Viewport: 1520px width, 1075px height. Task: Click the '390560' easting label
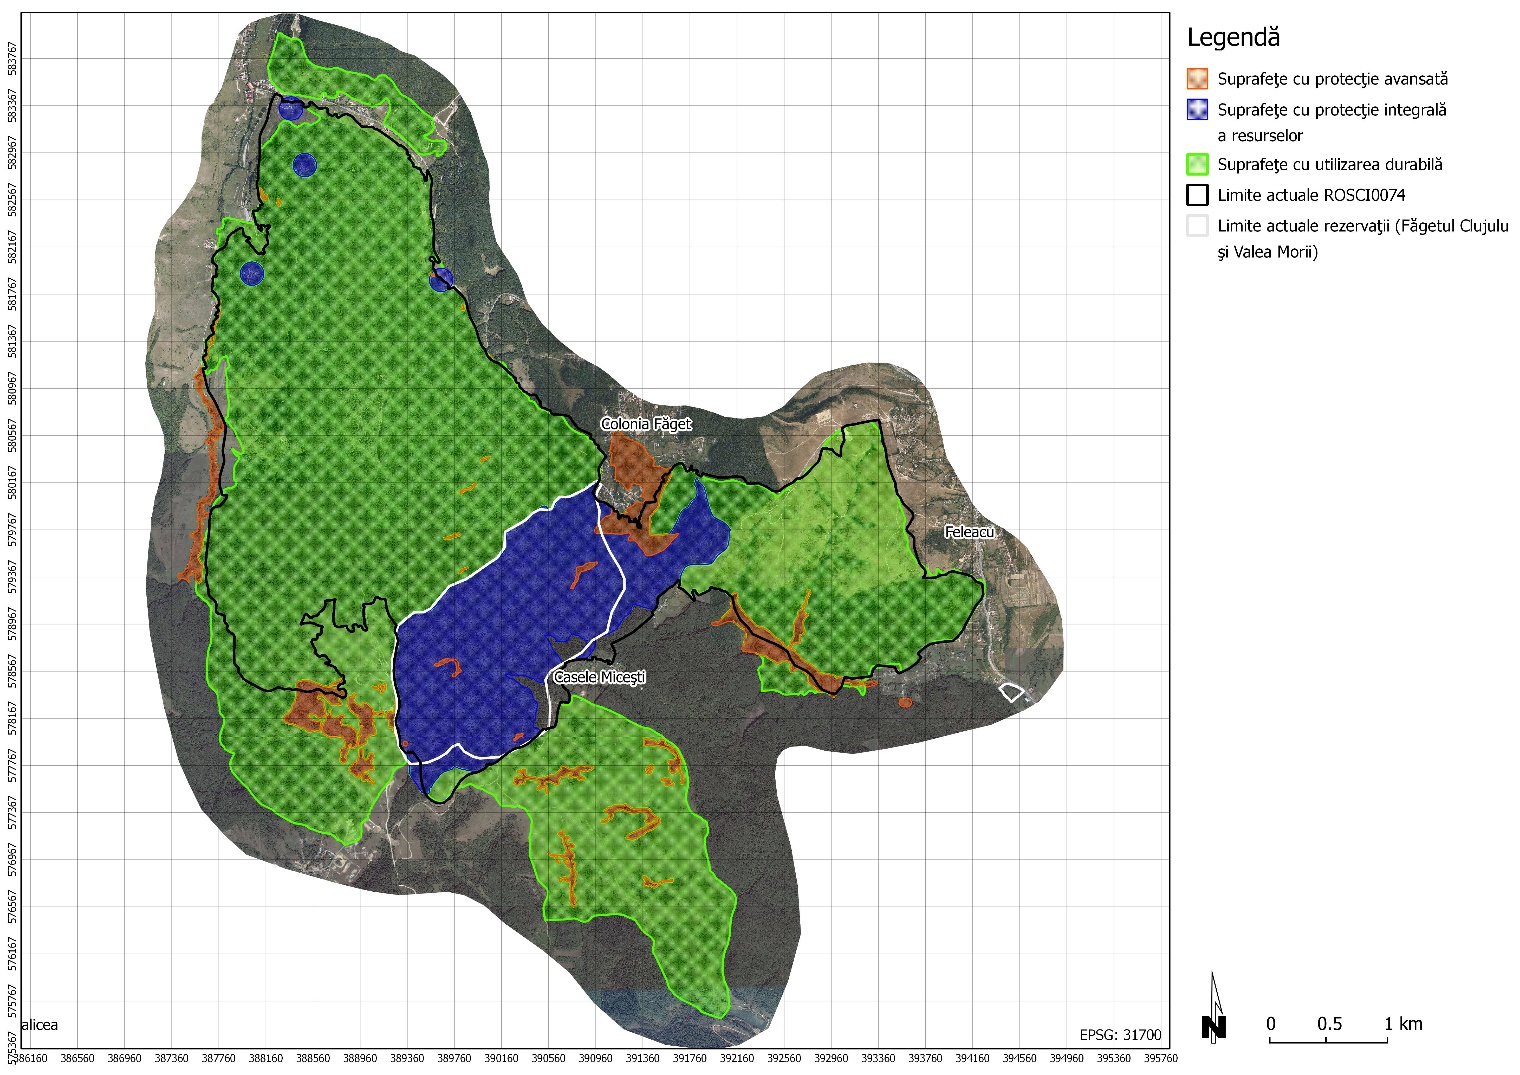click(x=548, y=1057)
